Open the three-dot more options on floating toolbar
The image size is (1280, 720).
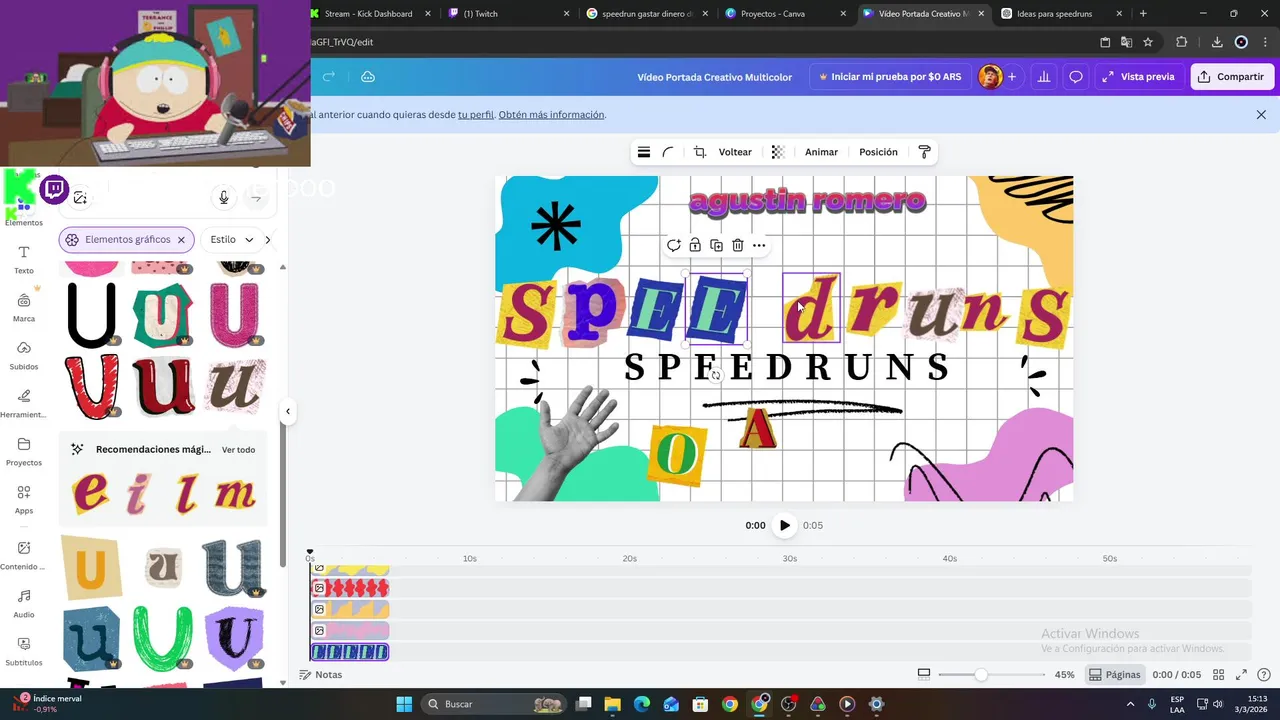coord(759,245)
